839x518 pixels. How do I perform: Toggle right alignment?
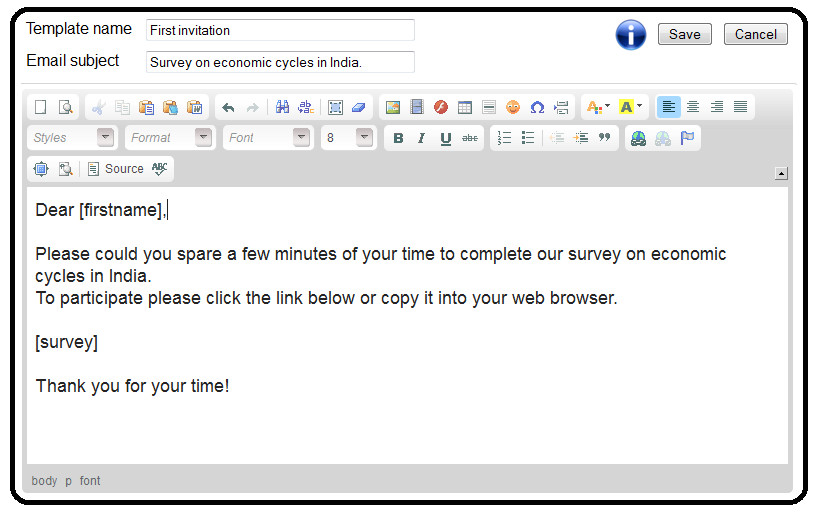717,107
